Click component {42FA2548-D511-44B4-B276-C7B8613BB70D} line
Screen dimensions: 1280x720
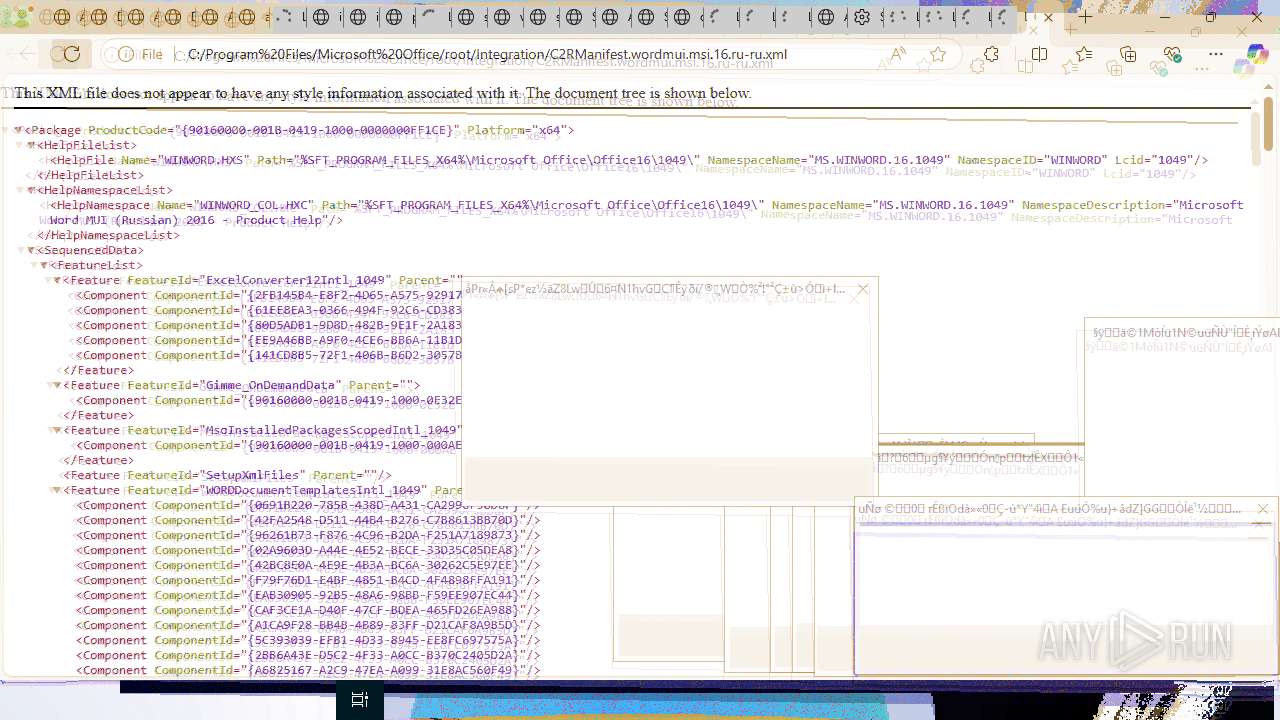[x=308, y=520]
